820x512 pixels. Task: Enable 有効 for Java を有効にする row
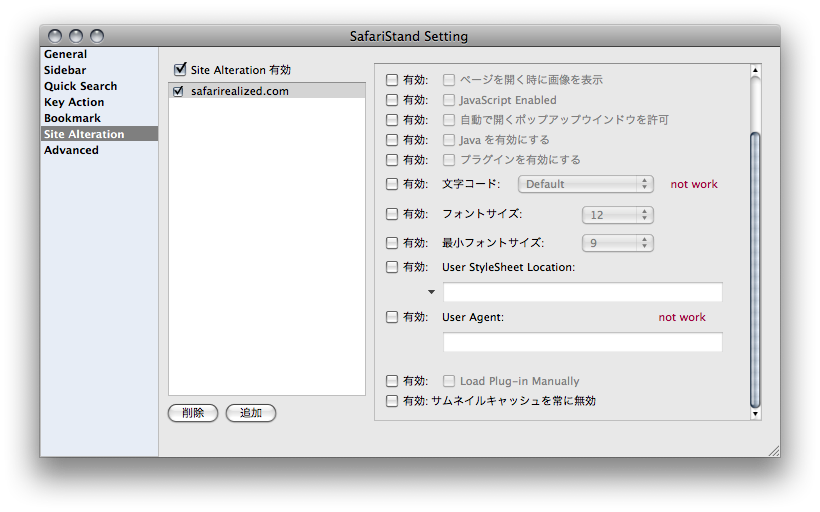click(392, 140)
